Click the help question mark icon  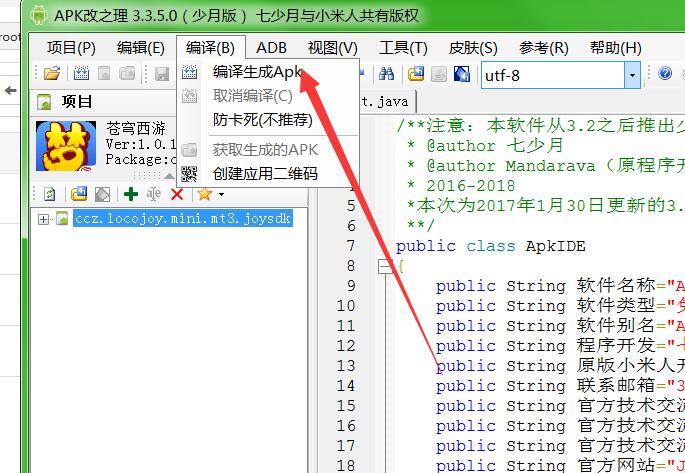pyautogui.click(x=665, y=74)
